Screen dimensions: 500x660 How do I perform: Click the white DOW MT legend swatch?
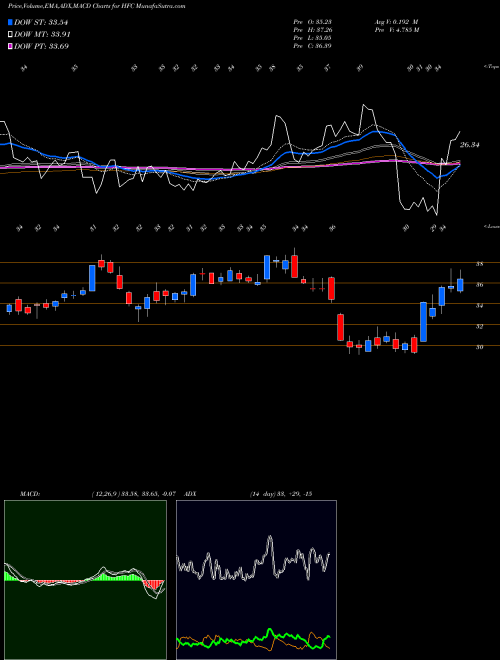click(11, 35)
